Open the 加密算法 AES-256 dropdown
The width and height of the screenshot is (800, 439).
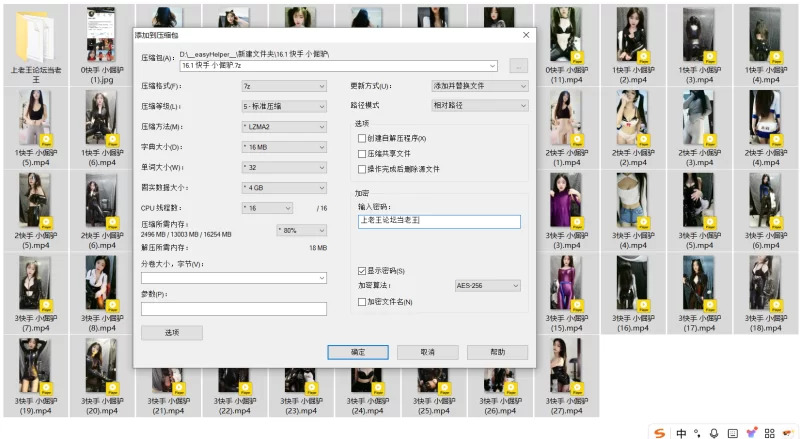(x=487, y=286)
